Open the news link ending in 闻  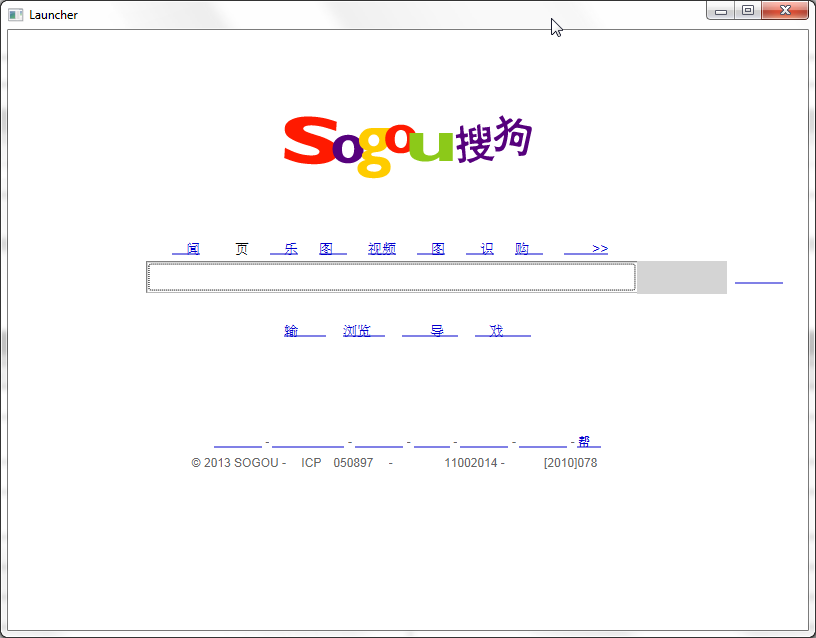[x=186, y=249]
